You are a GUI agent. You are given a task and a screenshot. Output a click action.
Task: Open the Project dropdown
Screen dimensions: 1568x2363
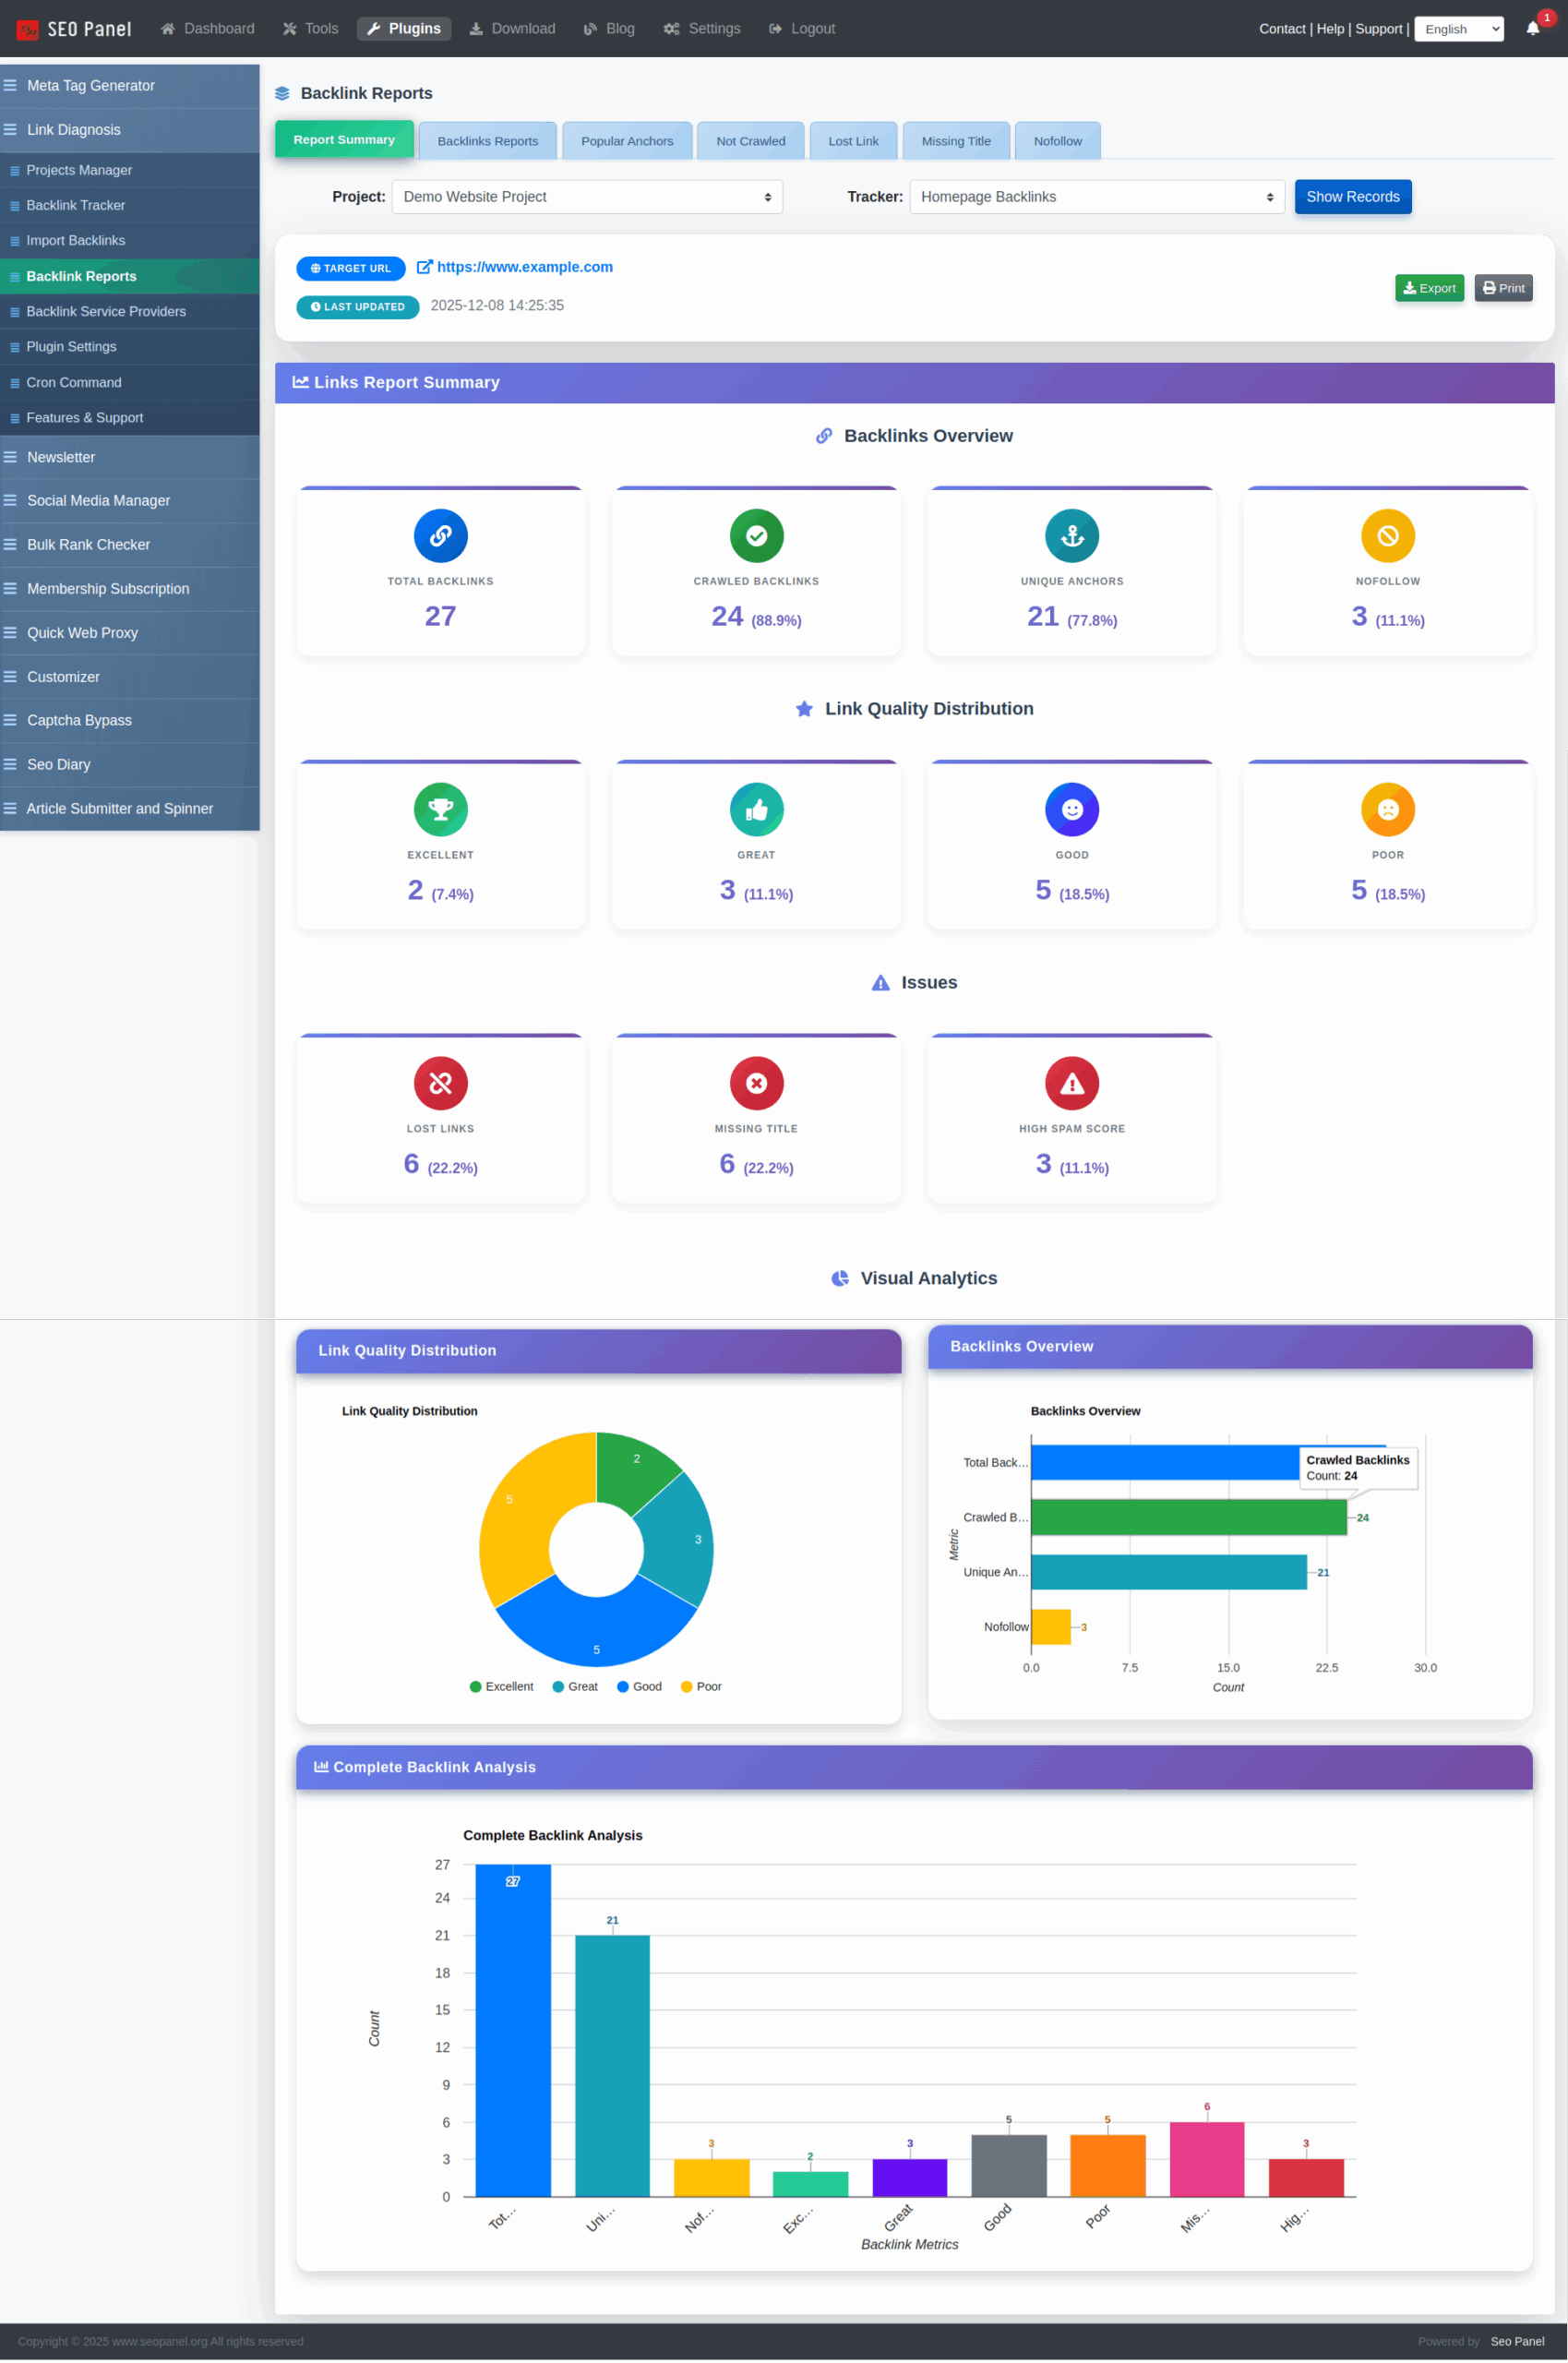click(x=587, y=197)
